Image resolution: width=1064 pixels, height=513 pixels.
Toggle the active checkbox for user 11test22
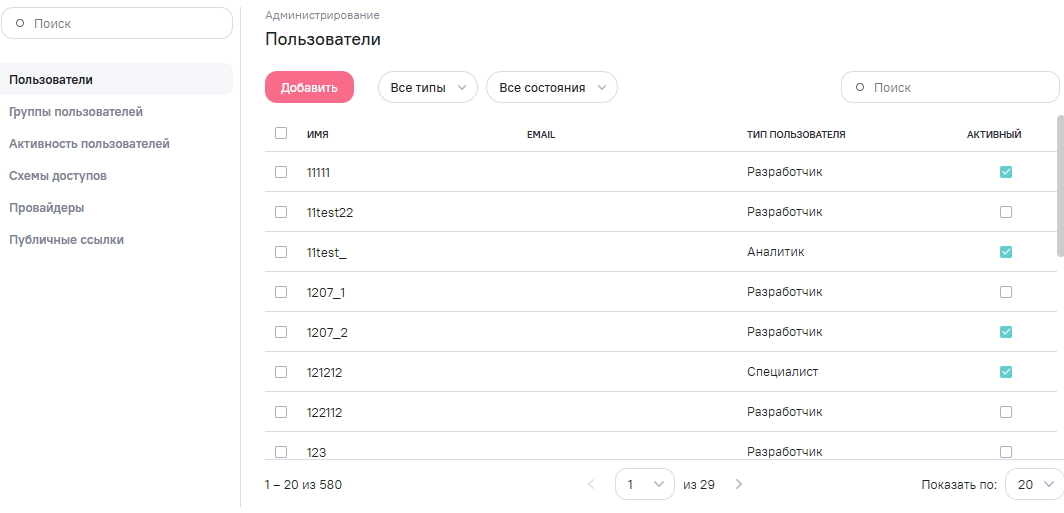pos(1006,212)
